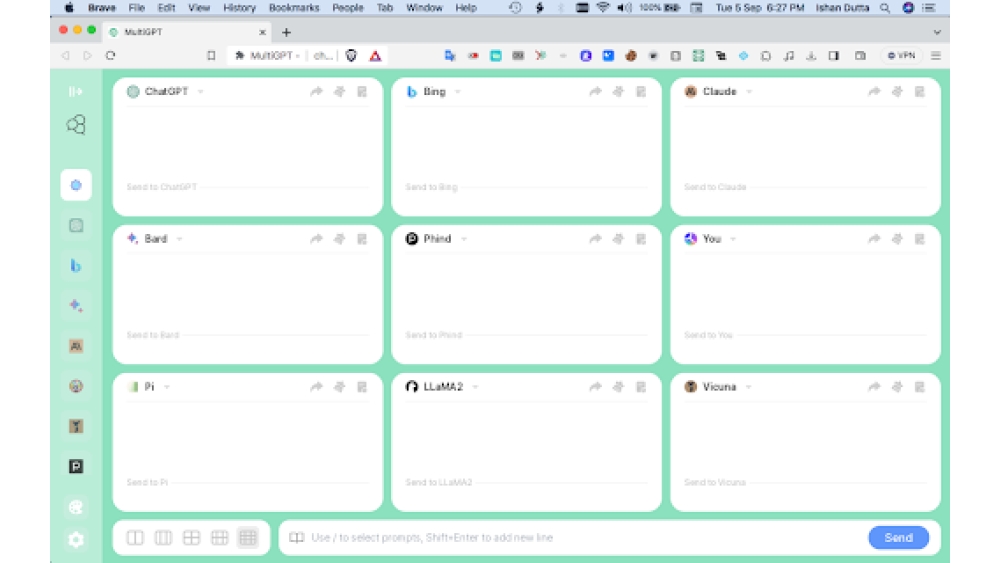The height and width of the screenshot is (563, 1000).
Task: Clear the Phind conversation
Action: pyautogui.click(x=618, y=239)
